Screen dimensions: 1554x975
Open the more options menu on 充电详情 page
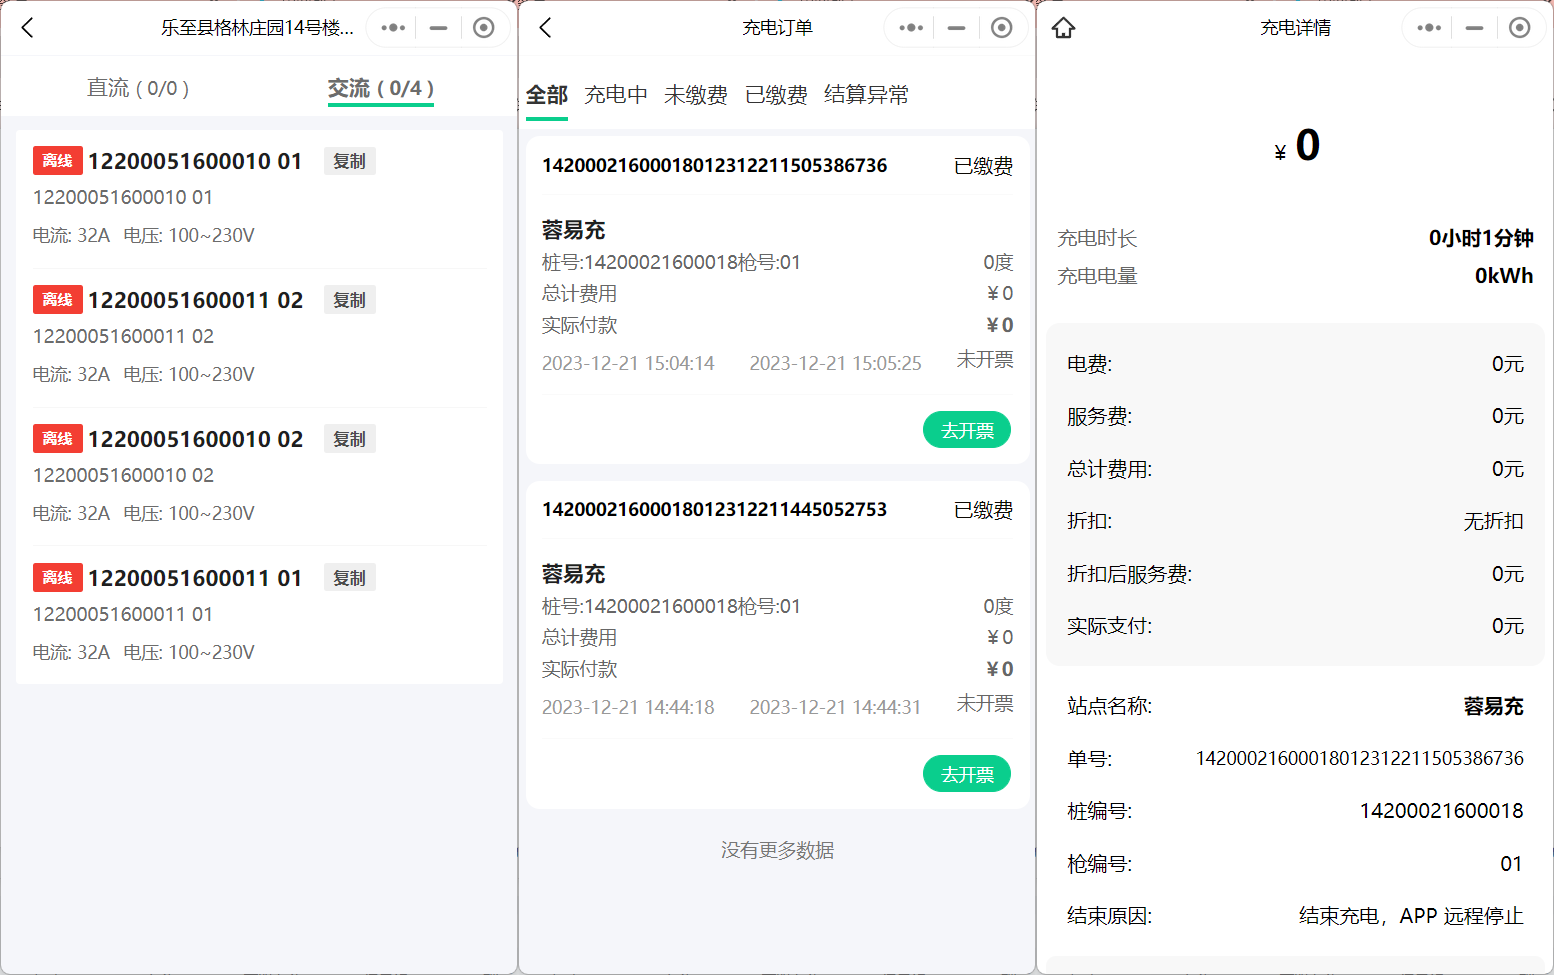[x=1427, y=27]
